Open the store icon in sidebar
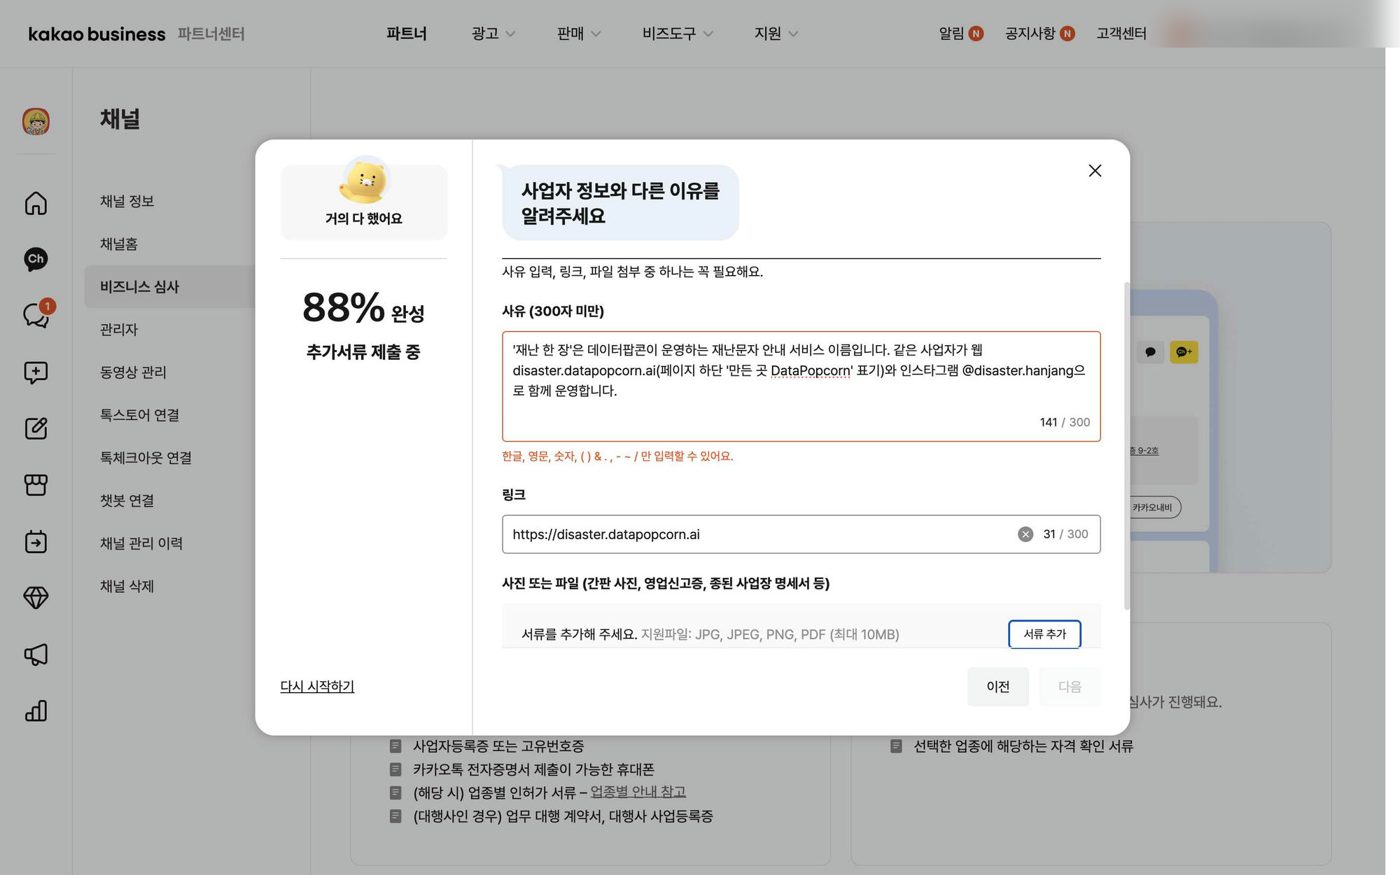1400x875 pixels. click(x=36, y=485)
